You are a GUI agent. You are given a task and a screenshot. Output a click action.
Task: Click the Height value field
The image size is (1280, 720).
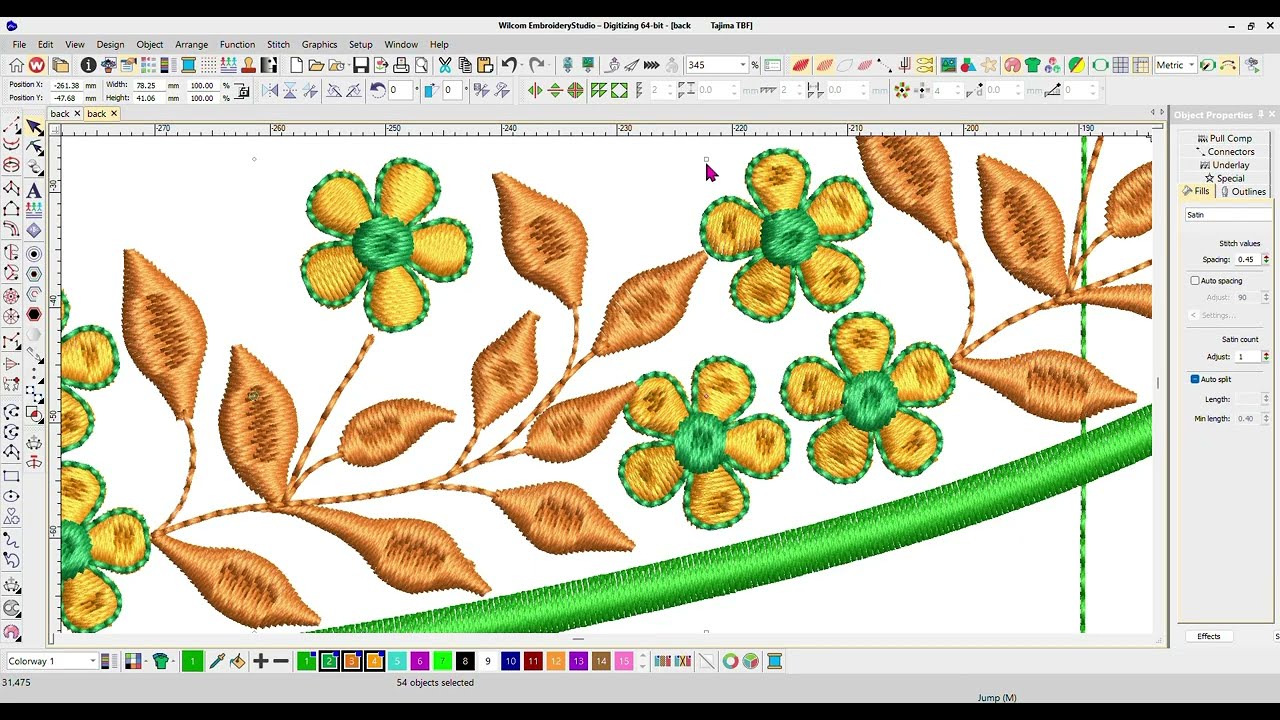(149, 98)
